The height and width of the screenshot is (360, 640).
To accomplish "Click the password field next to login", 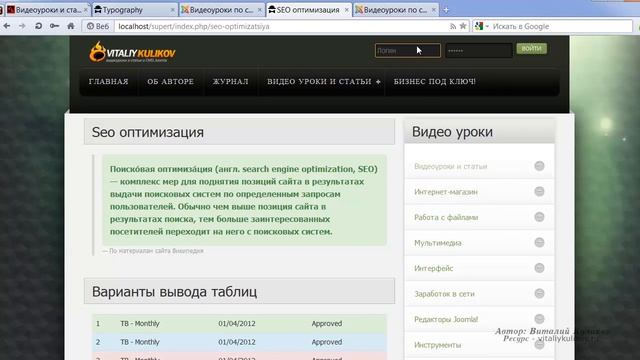I will (479, 51).
